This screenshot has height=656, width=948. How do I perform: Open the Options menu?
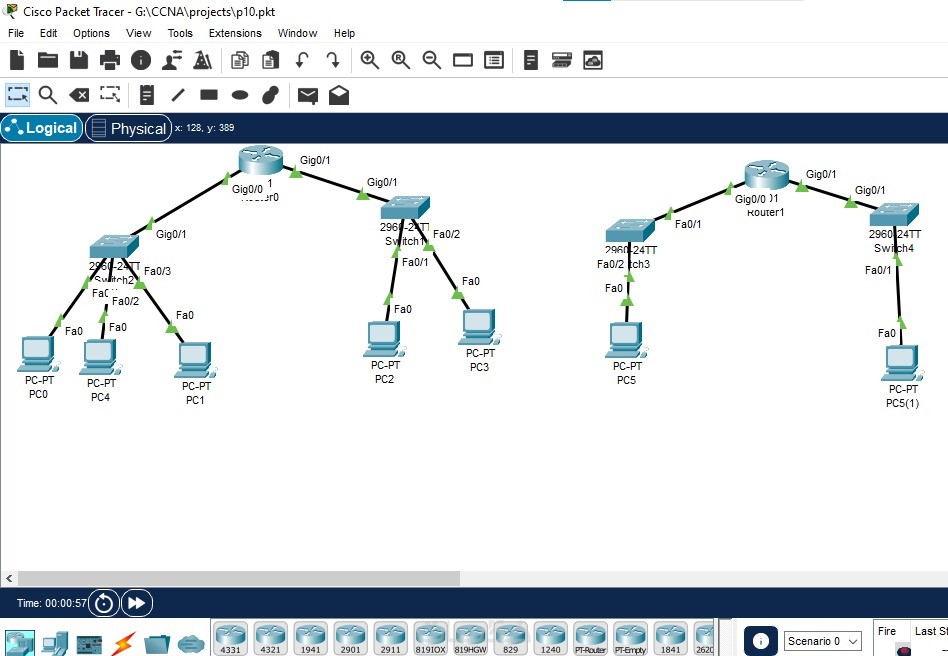91,33
